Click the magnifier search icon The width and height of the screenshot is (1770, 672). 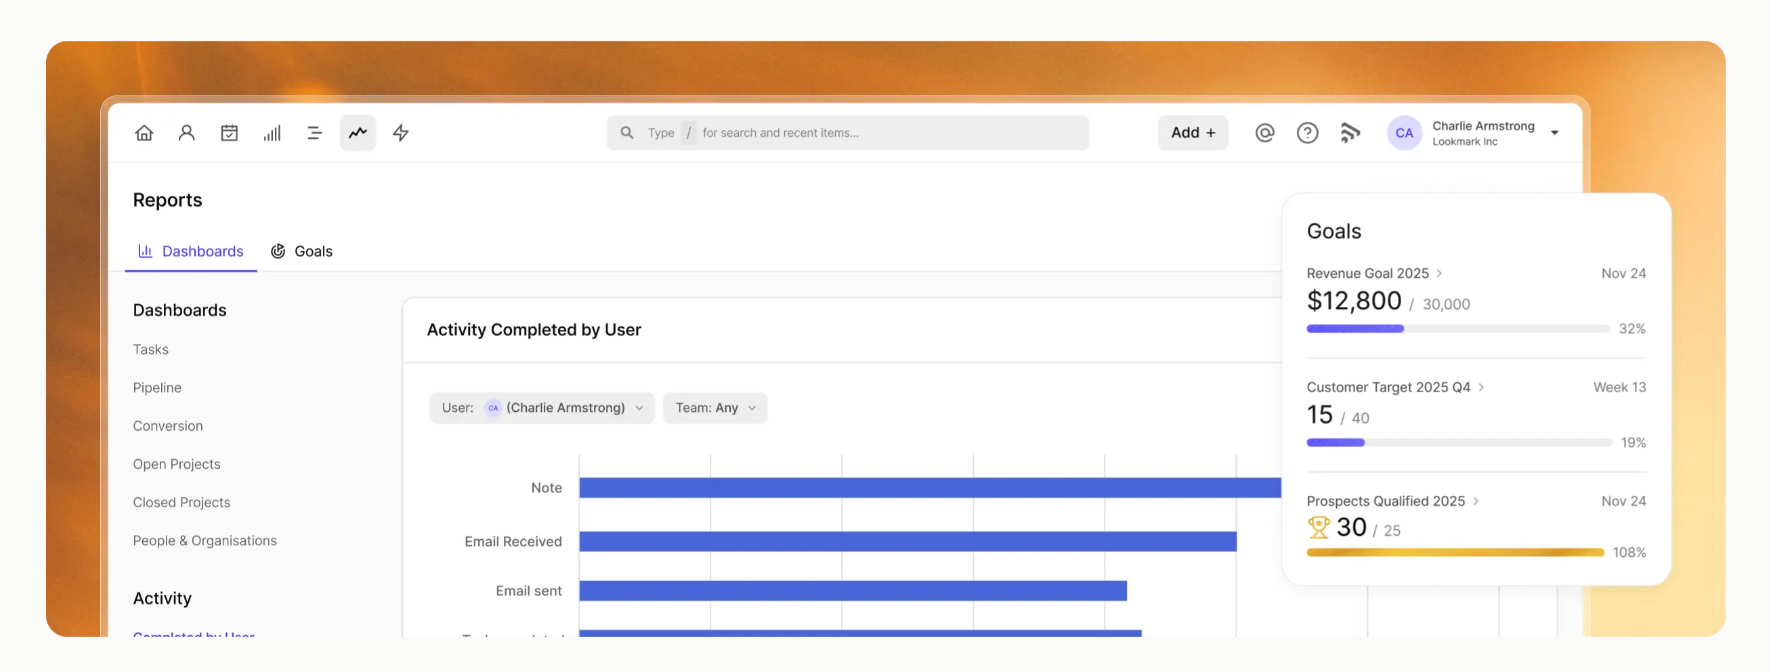click(x=627, y=133)
